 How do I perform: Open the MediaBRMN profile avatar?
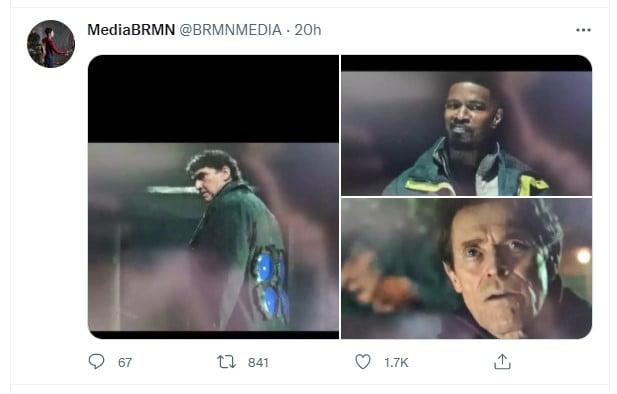(x=51, y=44)
